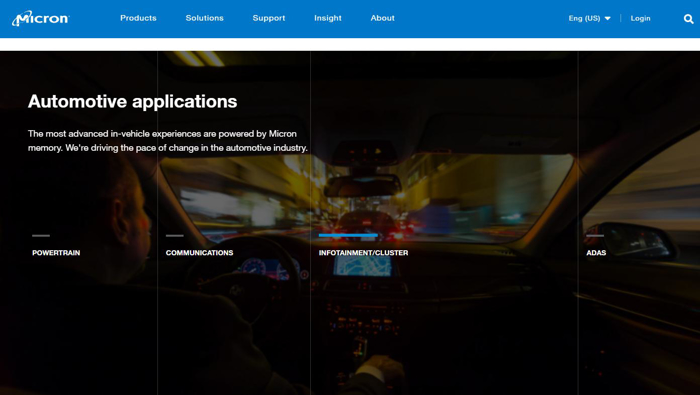700x395 pixels.
Task: Expand the Eng (US) language dropdown
Action: coord(589,18)
